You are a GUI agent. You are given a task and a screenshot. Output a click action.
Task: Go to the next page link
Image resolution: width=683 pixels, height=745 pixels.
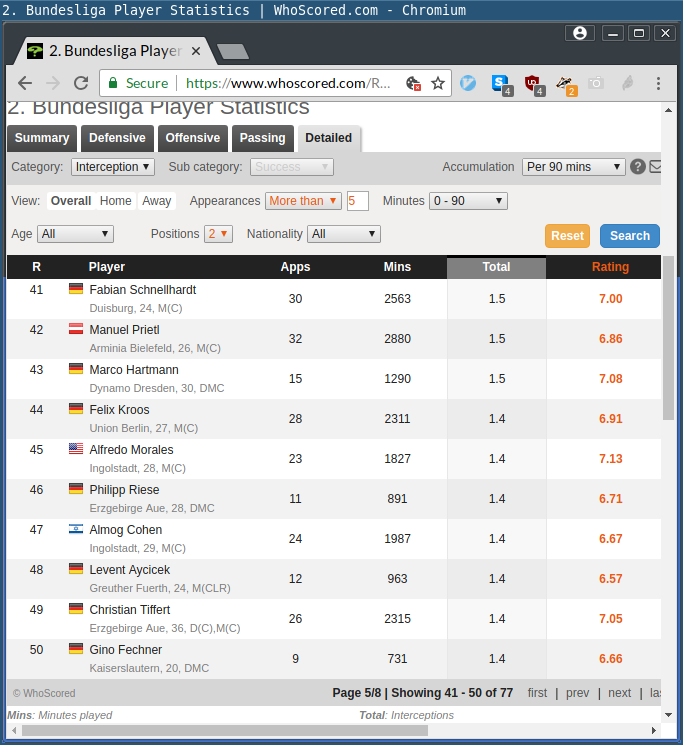pyautogui.click(x=619, y=693)
